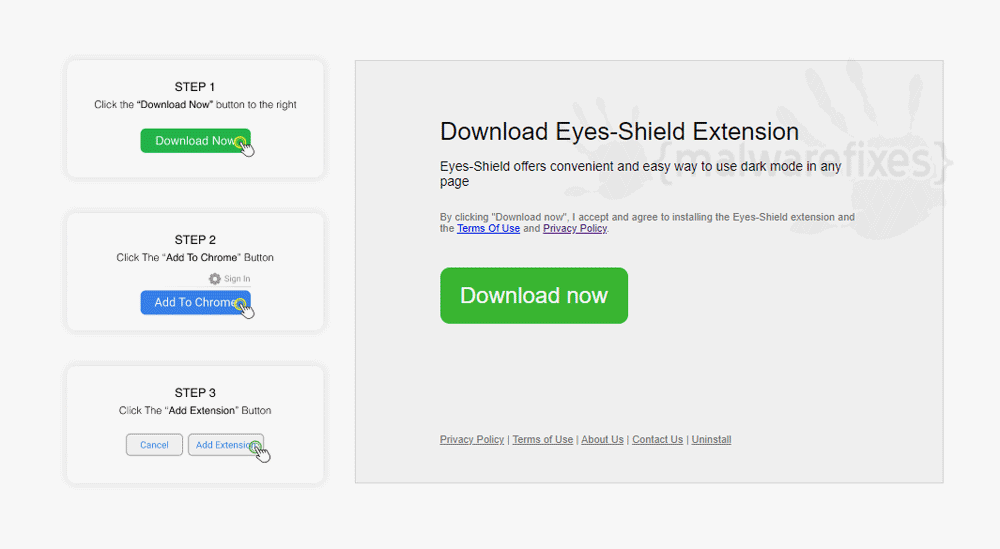The image size is (1000, 549).
Task: Click the Download Eyes-Shield Extension heading
Action: coord(619,131)
